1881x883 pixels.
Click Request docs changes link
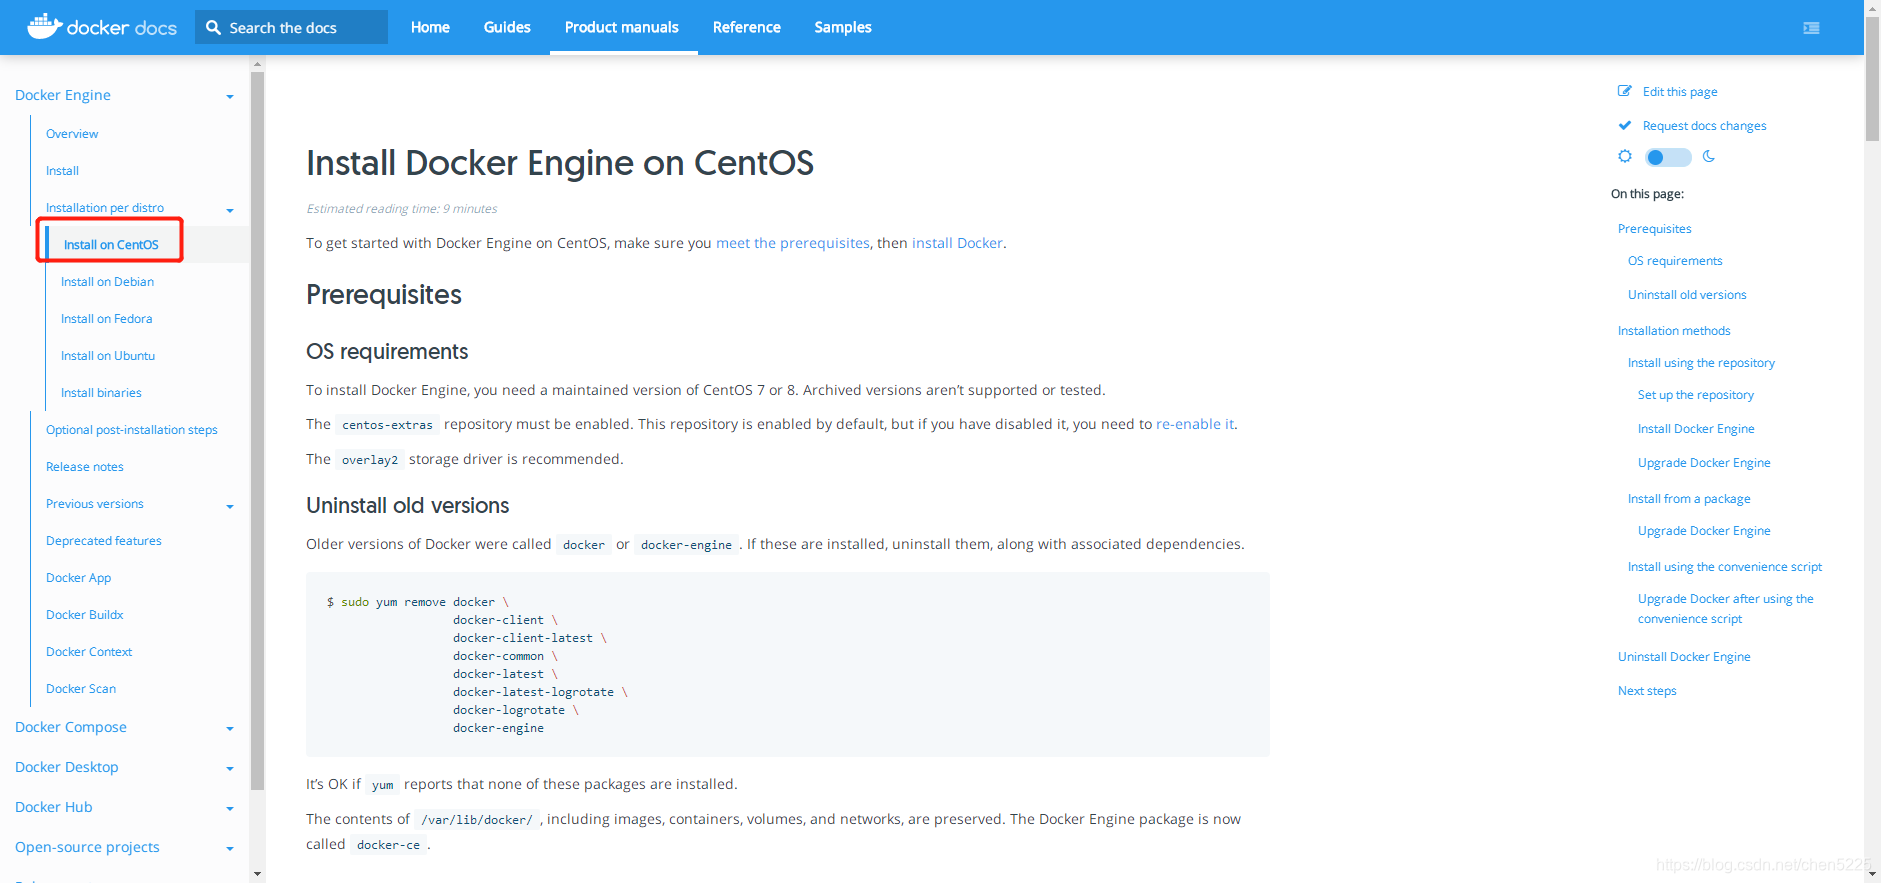click(1704, 126)
